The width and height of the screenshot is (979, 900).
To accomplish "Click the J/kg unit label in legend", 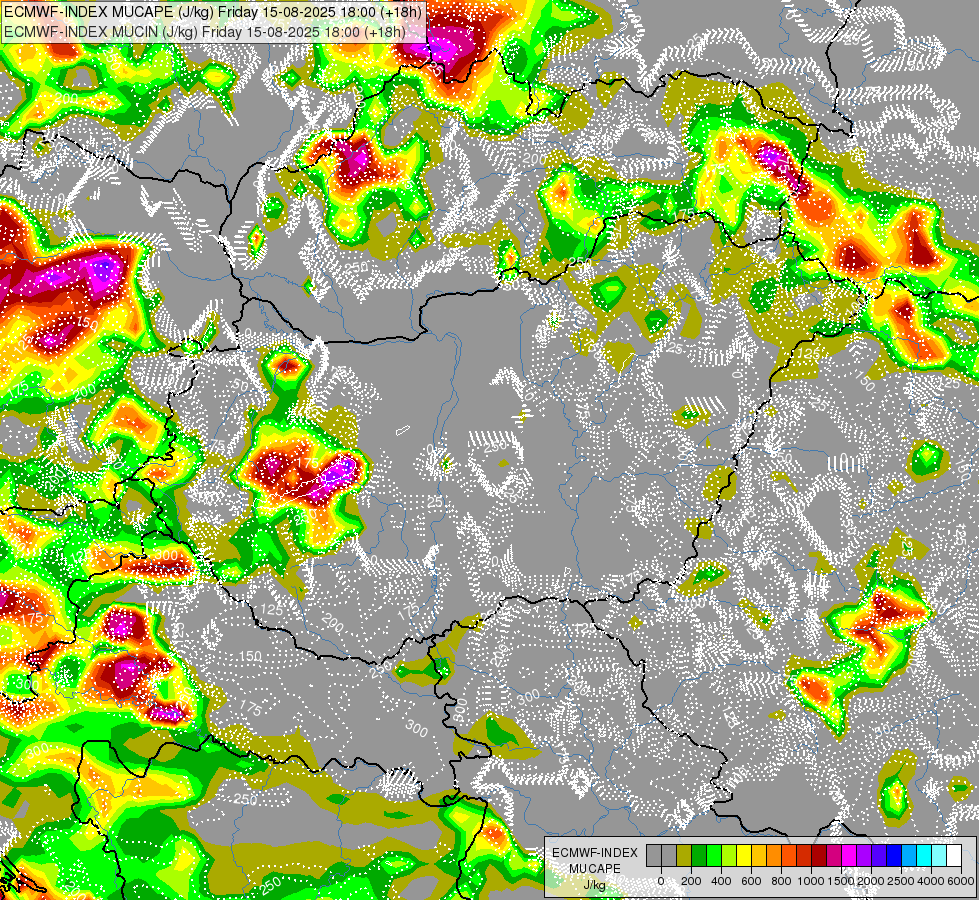I will tap(594, 886).
